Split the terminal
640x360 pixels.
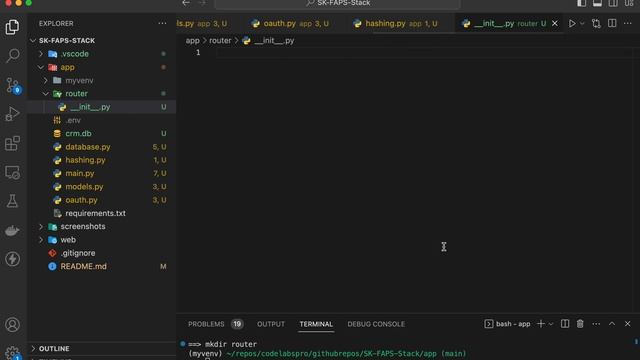[565, 324]
